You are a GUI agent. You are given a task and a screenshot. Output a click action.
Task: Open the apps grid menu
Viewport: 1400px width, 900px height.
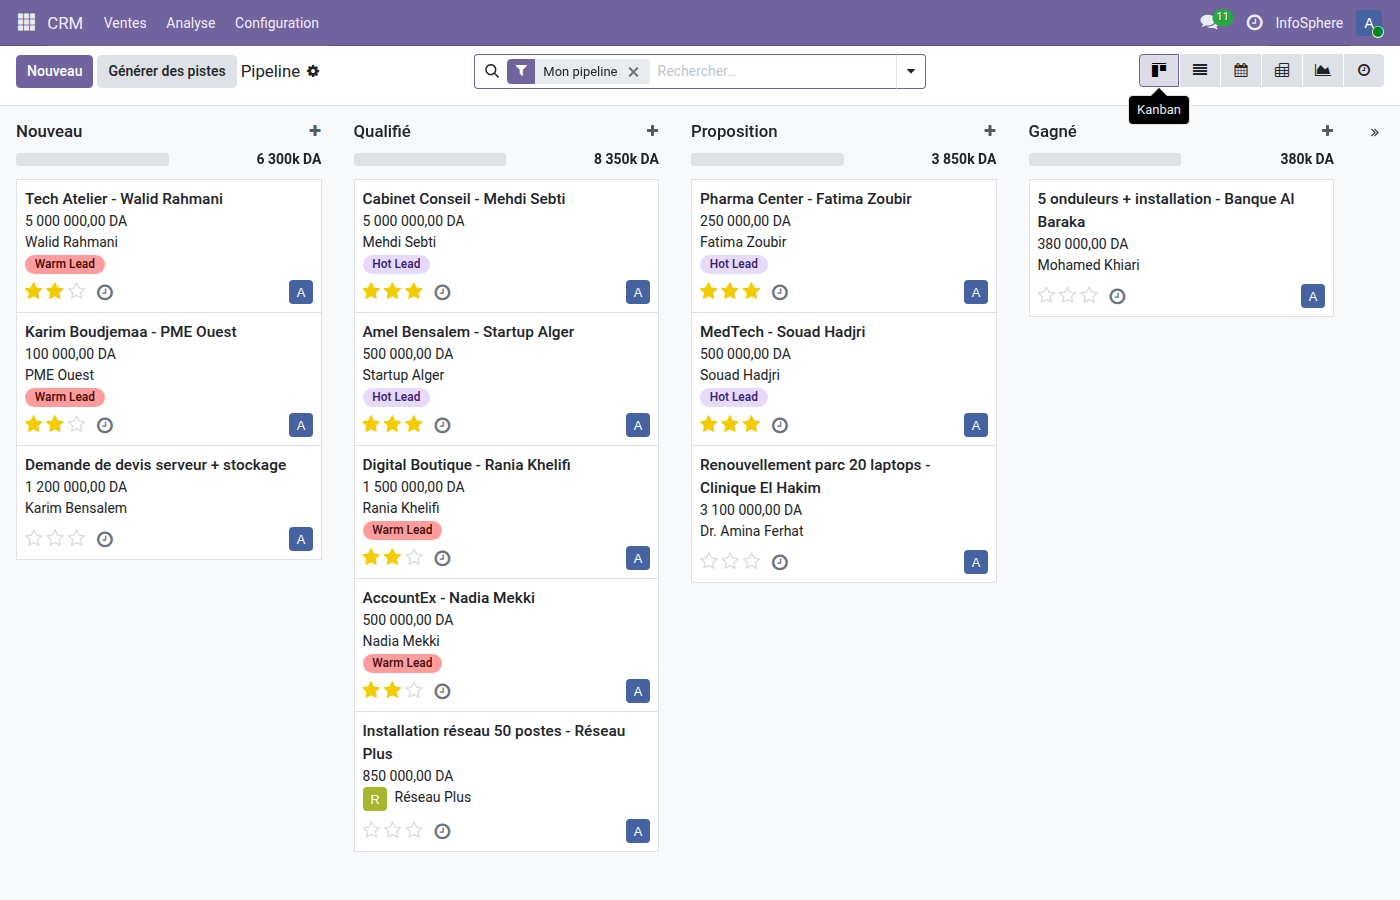coord(25,22)
